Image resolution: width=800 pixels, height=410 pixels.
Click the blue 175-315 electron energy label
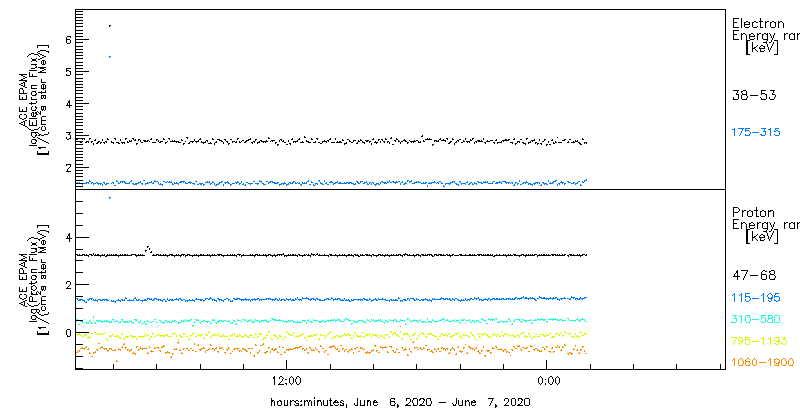pyautogui.click(x=756, y=133)
